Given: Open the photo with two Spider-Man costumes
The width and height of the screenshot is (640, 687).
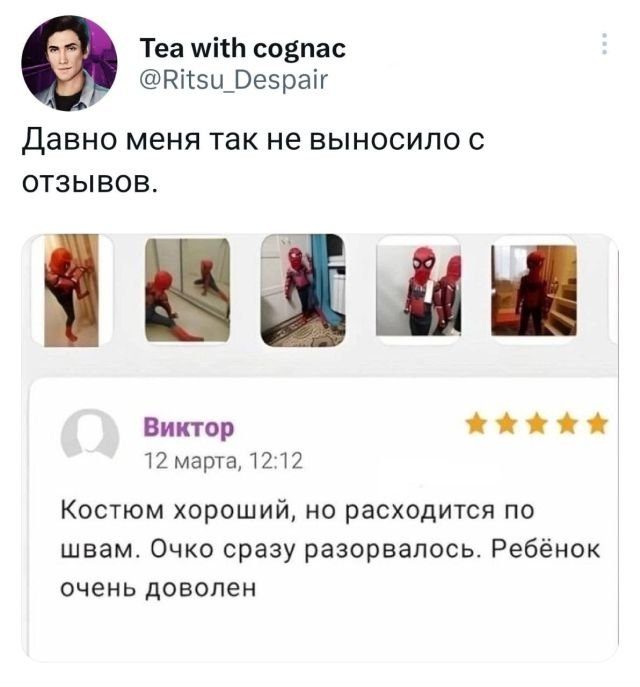Looking at the screenshot, I should coord(418,290).
